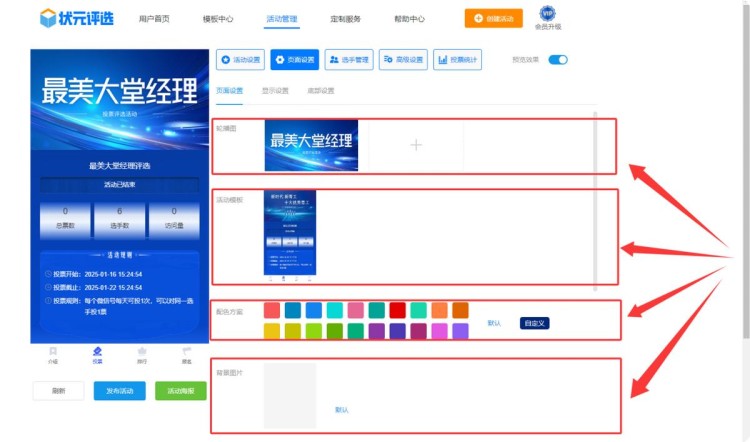The image size is (750, 442).
Task: Switch to the 显示设置 tab
Action: [x=275, y=91]
